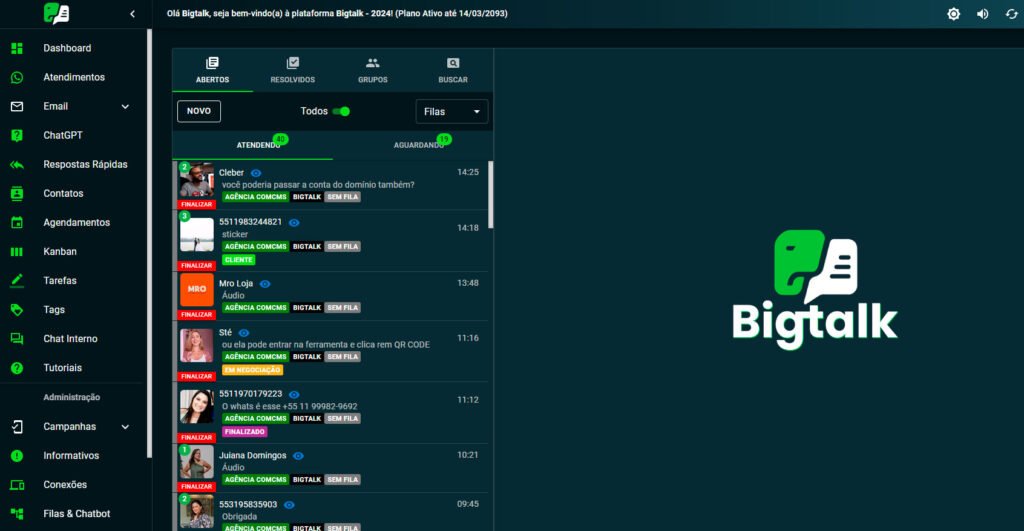The image size is (1024, 531).
Task: Expand the Campanhas submenu chevron
Action: [x=125, y=427]
